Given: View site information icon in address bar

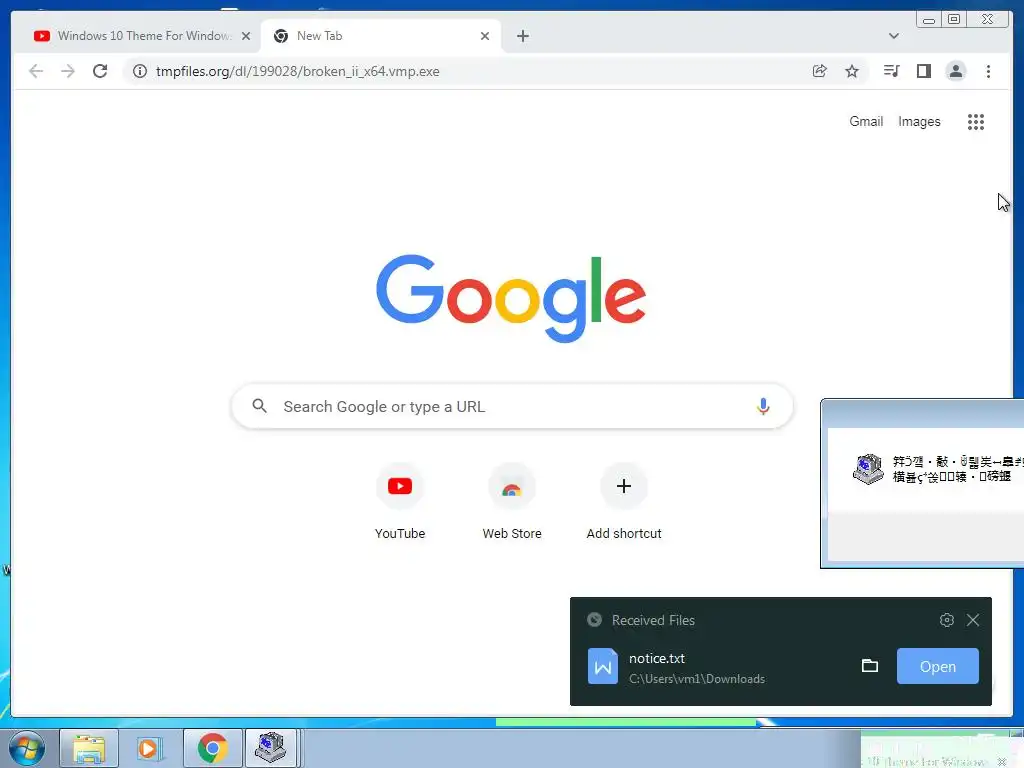Looking at the screenshot, I should coord(140,71).
